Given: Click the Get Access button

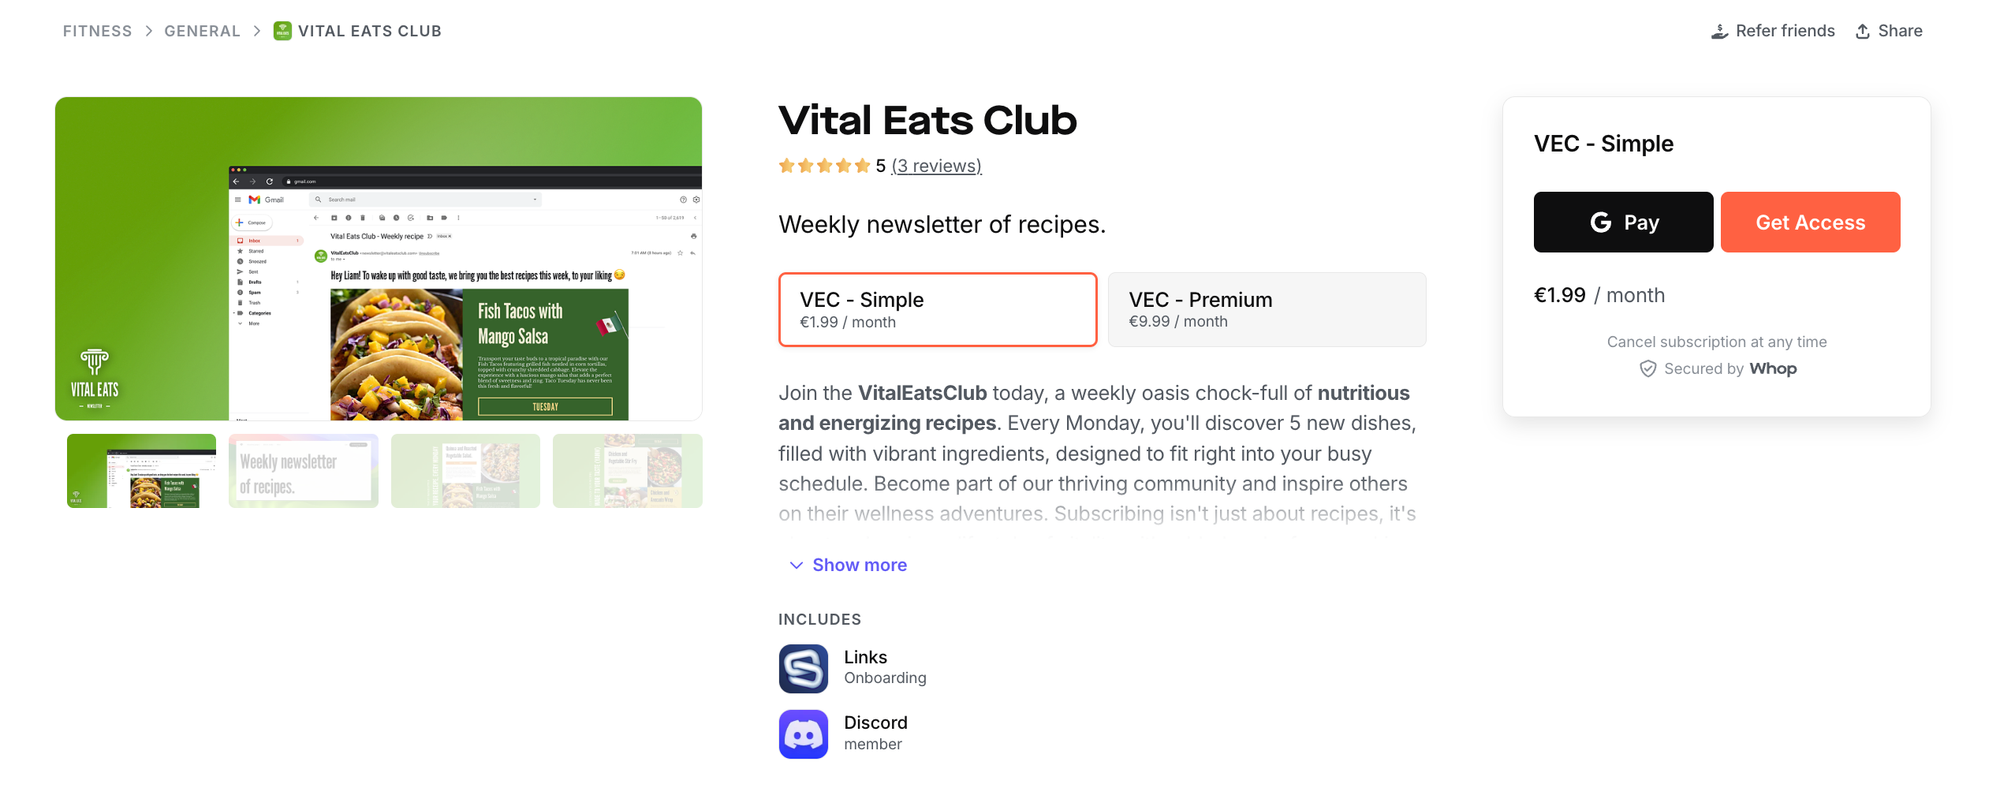Looking at the screenshot, I should [1810, 222].
